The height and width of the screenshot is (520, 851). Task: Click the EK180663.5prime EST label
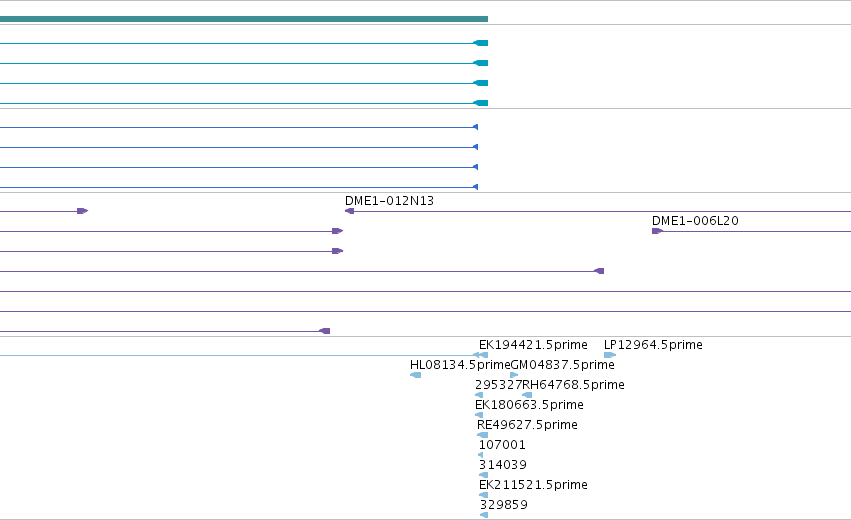pos(529,405)
